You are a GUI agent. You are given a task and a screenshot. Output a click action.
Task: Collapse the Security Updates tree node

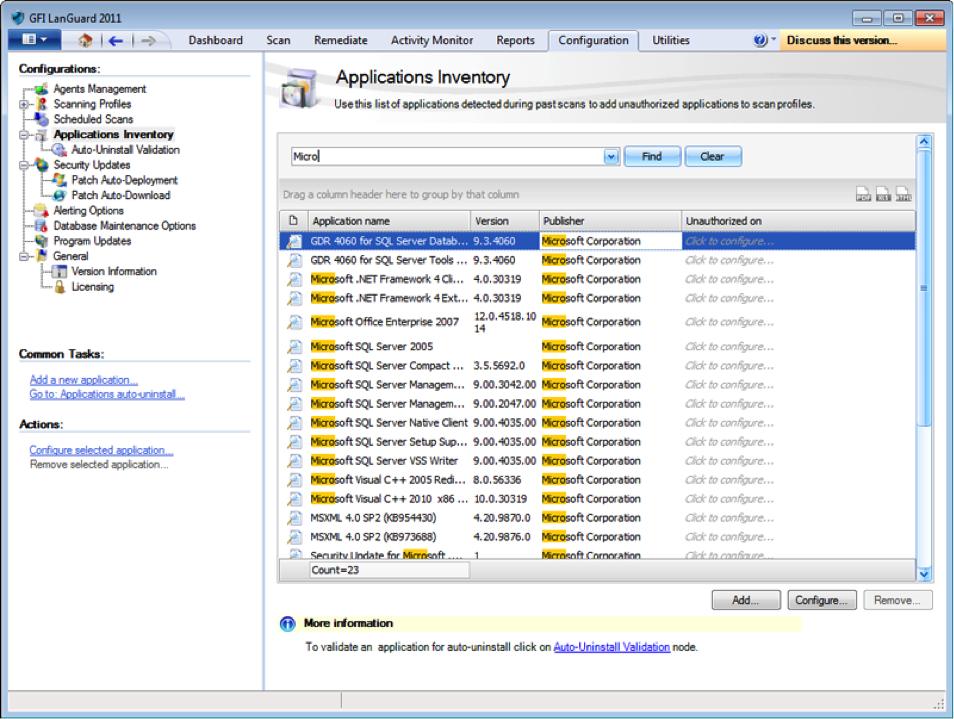23,165
